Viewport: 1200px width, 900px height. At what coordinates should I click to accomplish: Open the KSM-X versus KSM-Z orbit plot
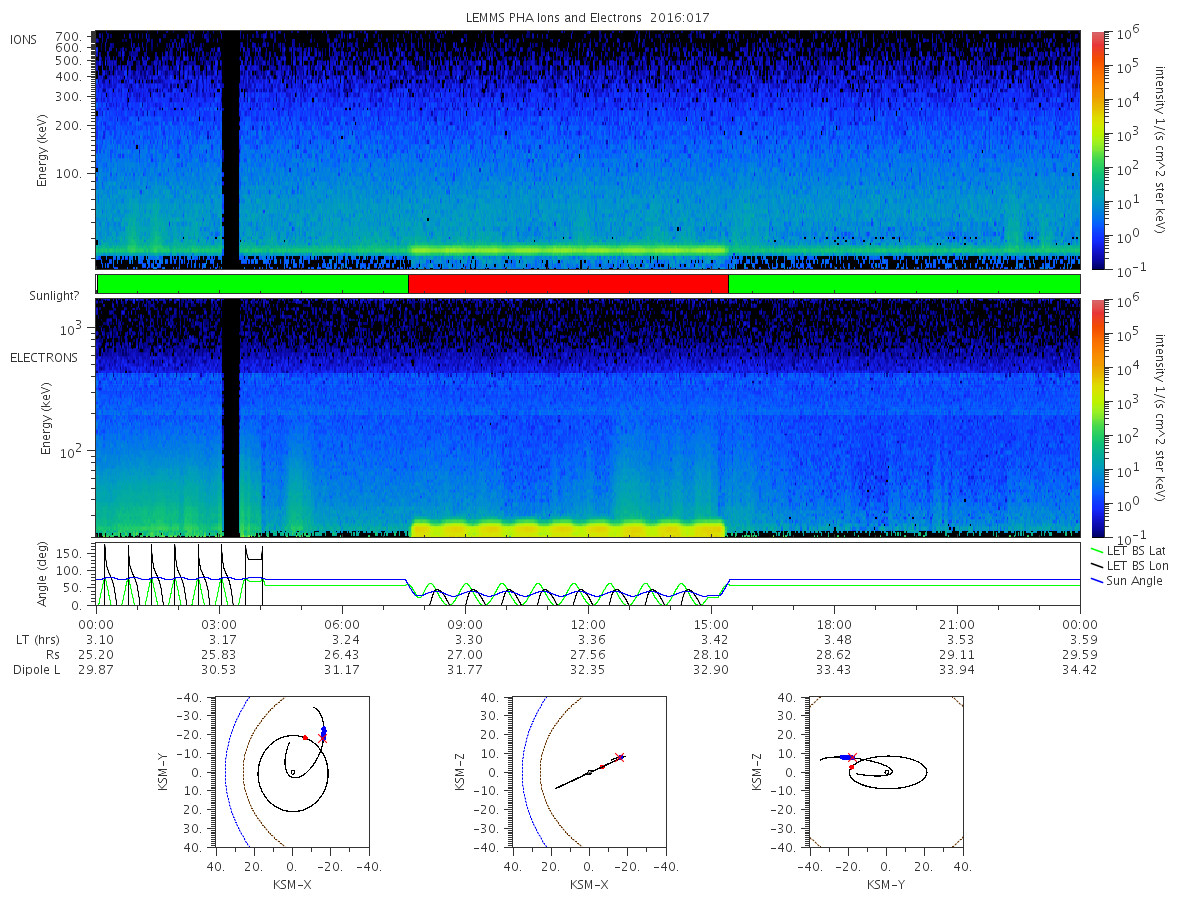click(588, 771)
